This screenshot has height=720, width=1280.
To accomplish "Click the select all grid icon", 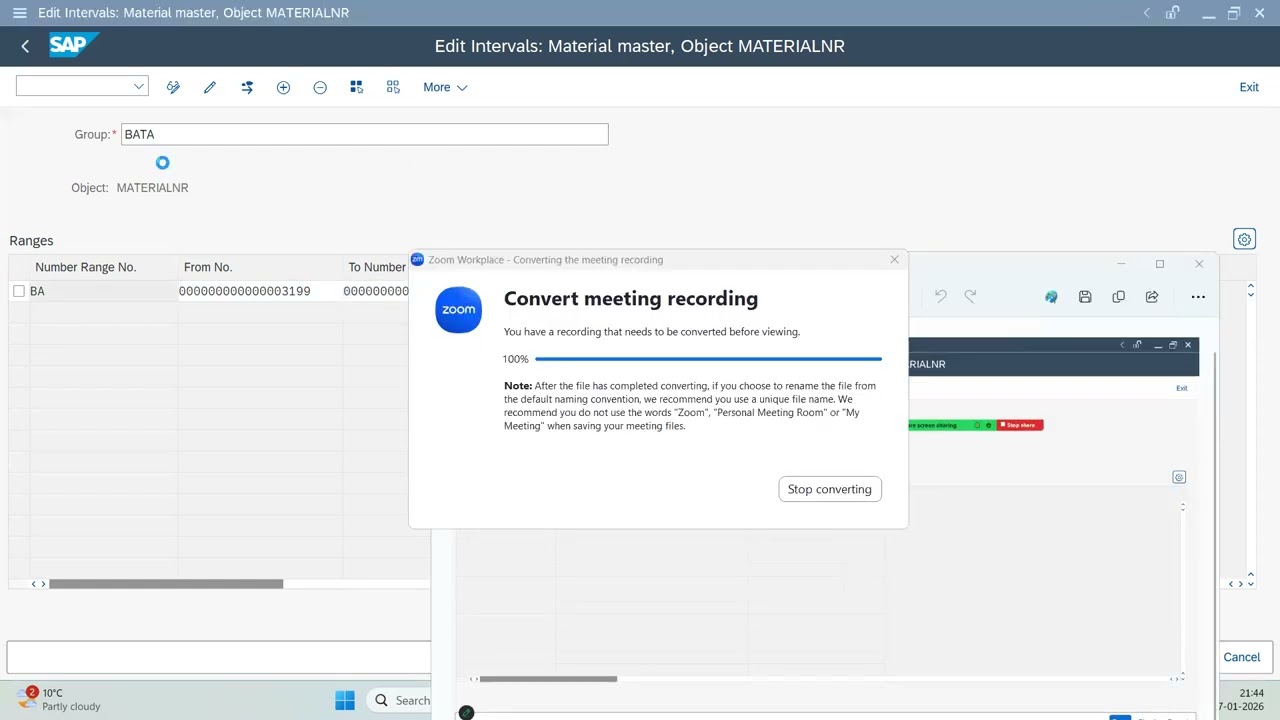I will [356, 87].
